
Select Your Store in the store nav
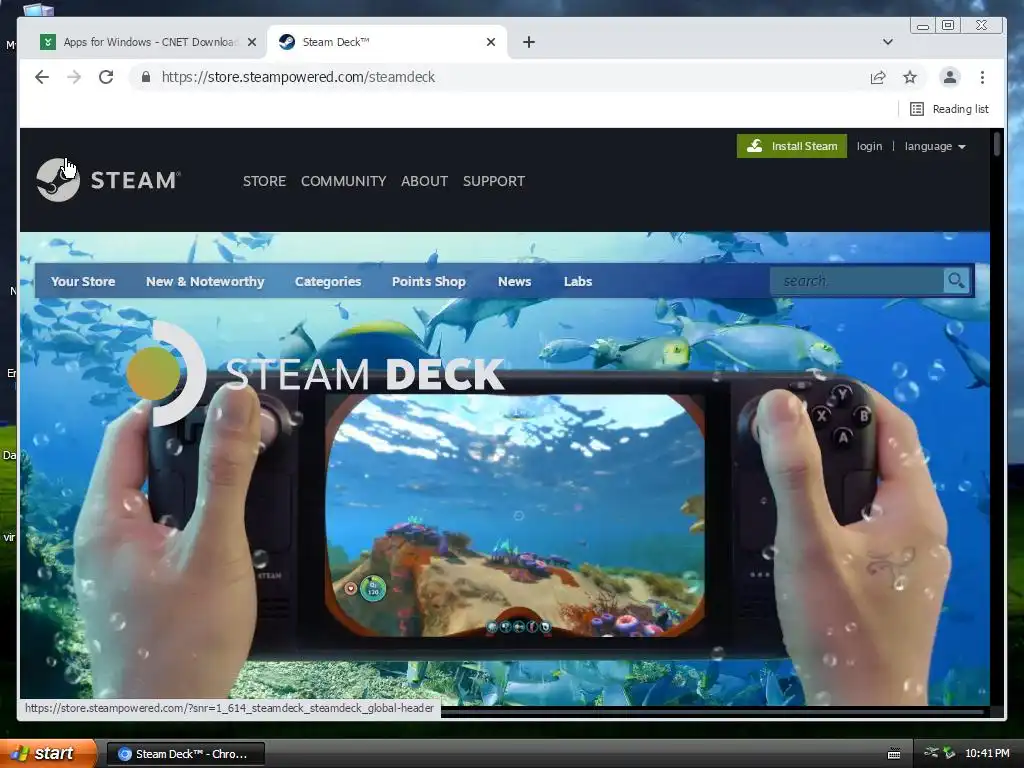83,281
